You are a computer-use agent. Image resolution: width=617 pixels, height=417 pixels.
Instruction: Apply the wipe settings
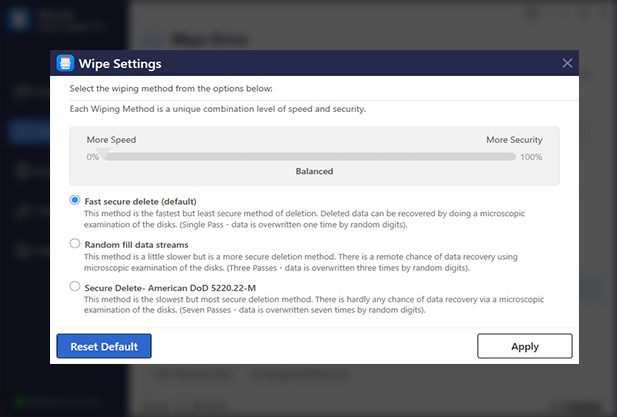tap(525, 346)
